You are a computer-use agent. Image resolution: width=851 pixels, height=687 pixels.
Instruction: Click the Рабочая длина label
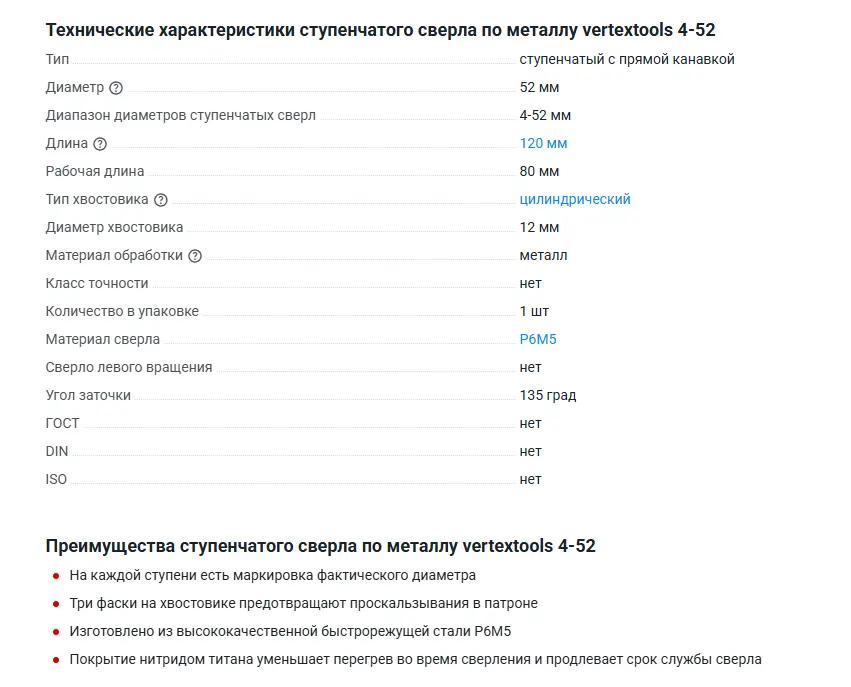coord(95,171)
